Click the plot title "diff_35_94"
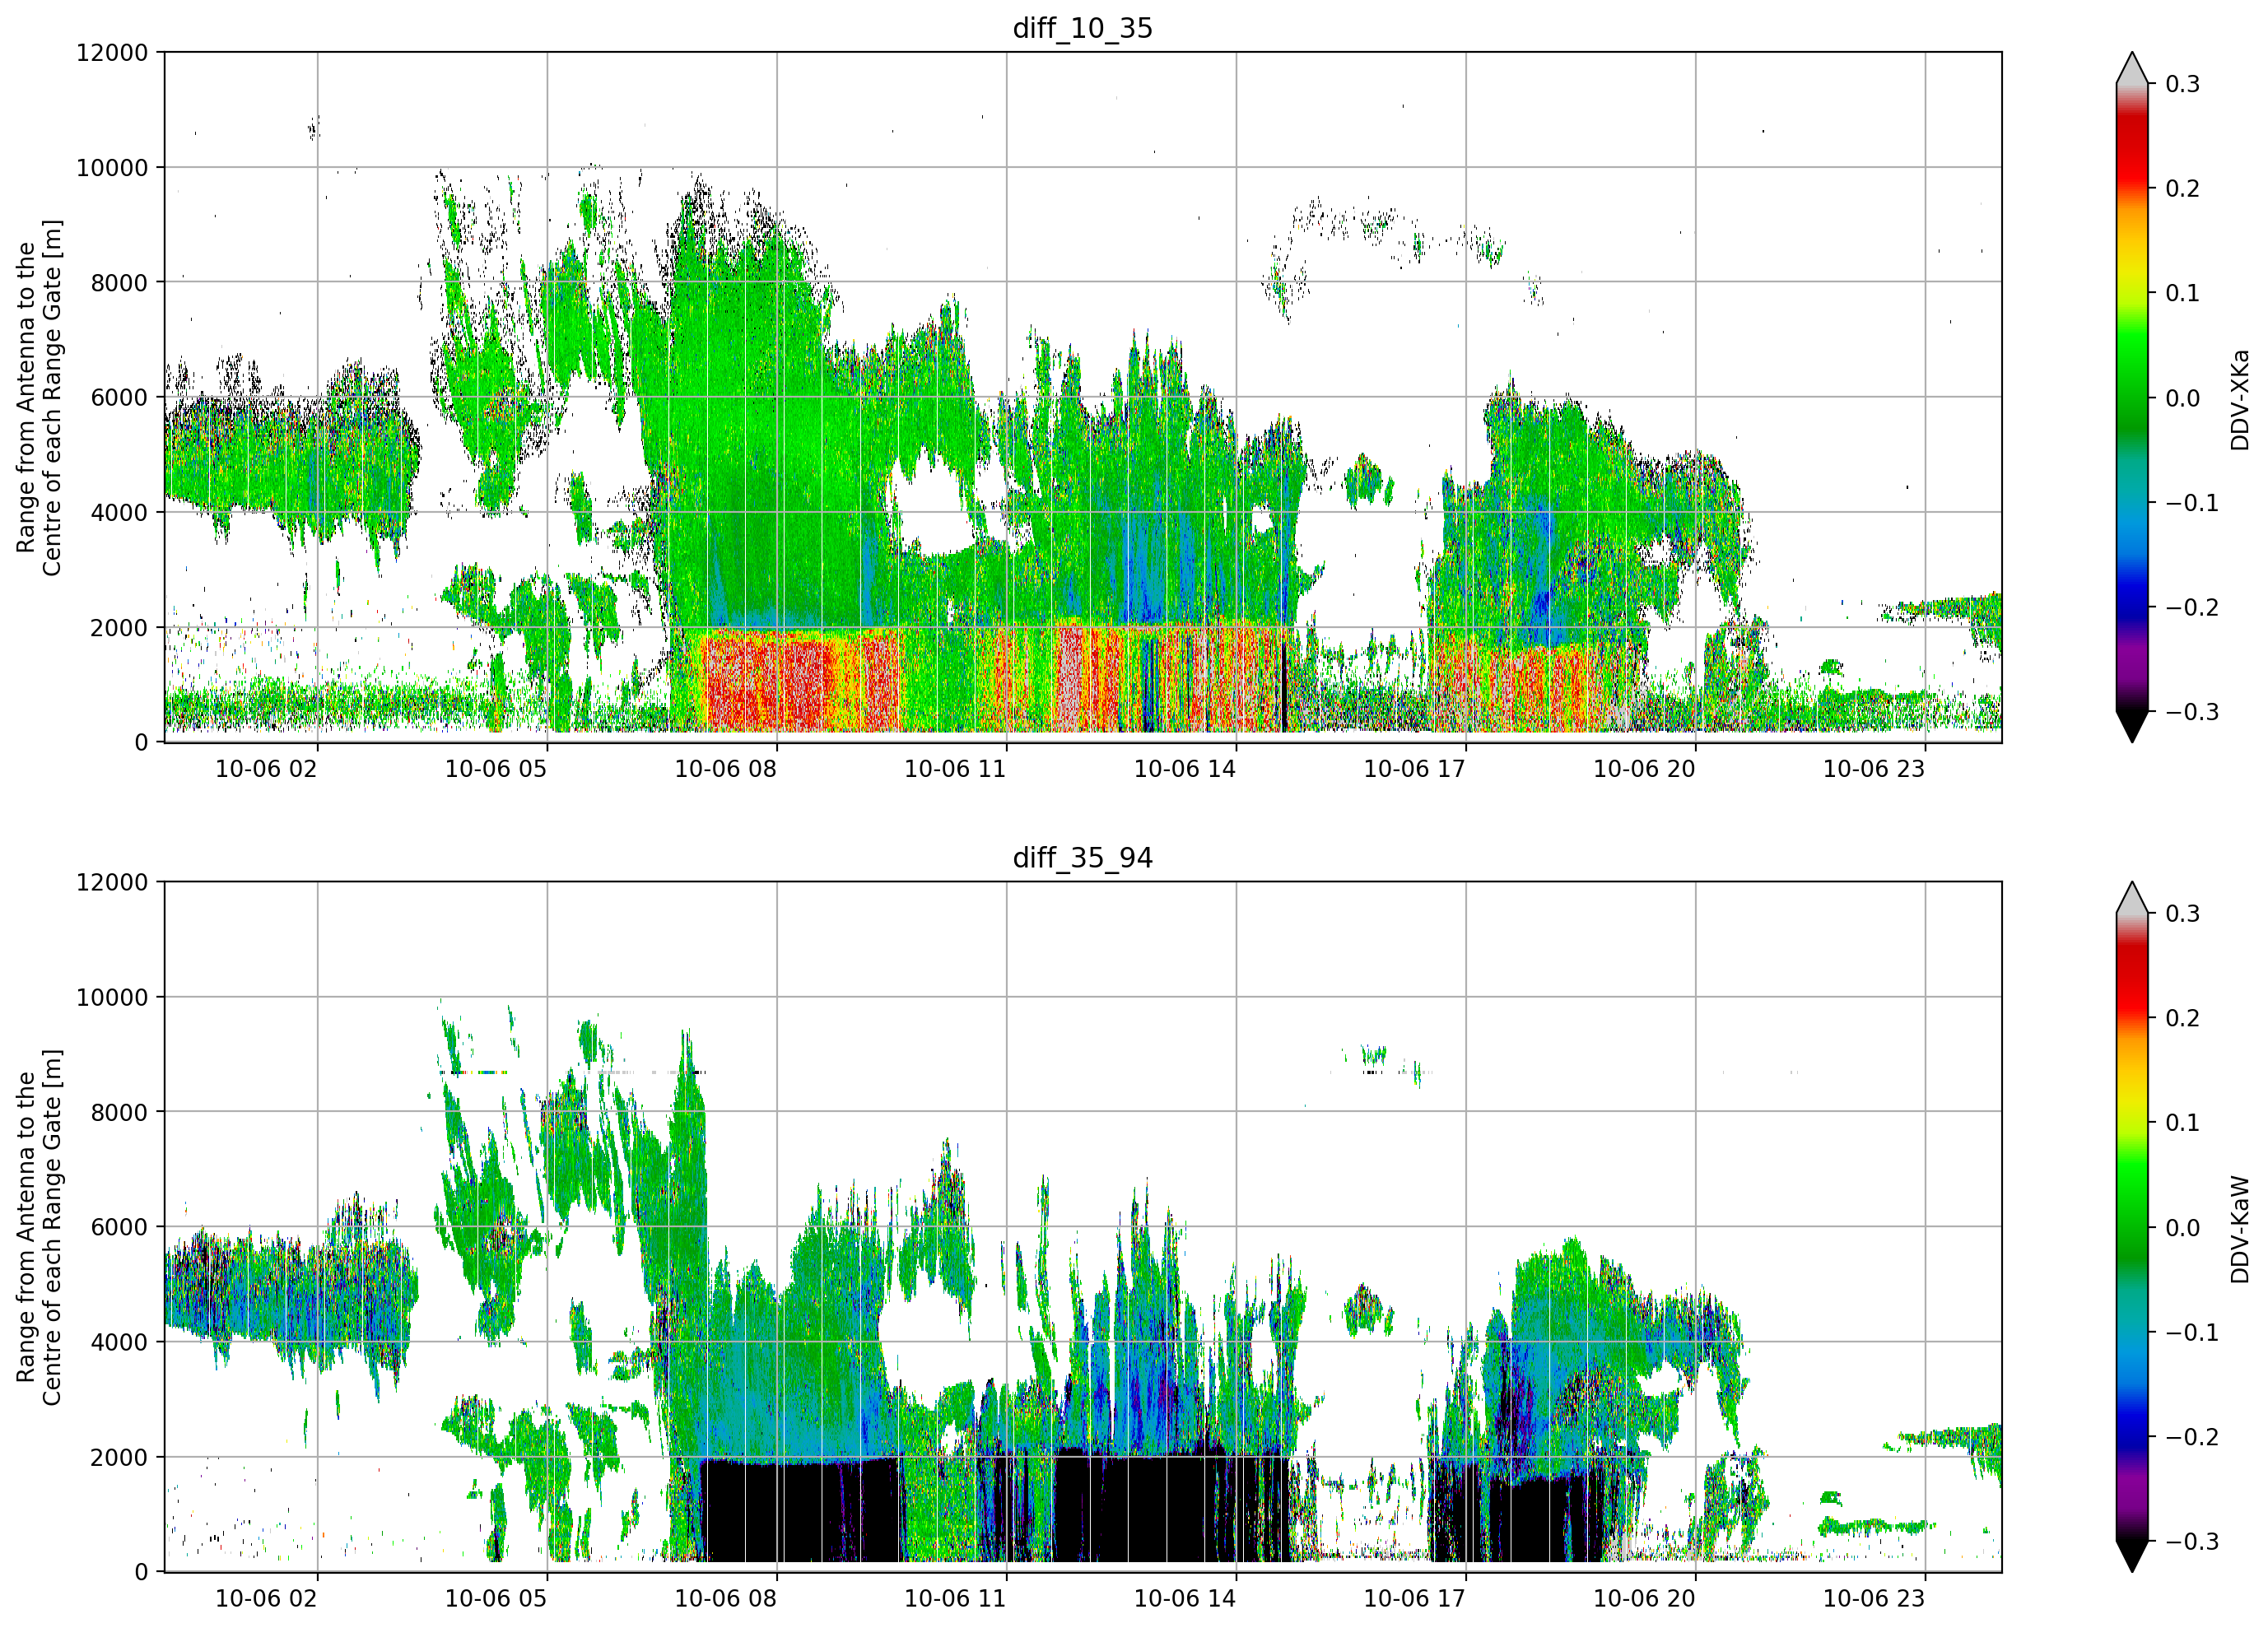2268x1628 pixels. pos(1082,858)
